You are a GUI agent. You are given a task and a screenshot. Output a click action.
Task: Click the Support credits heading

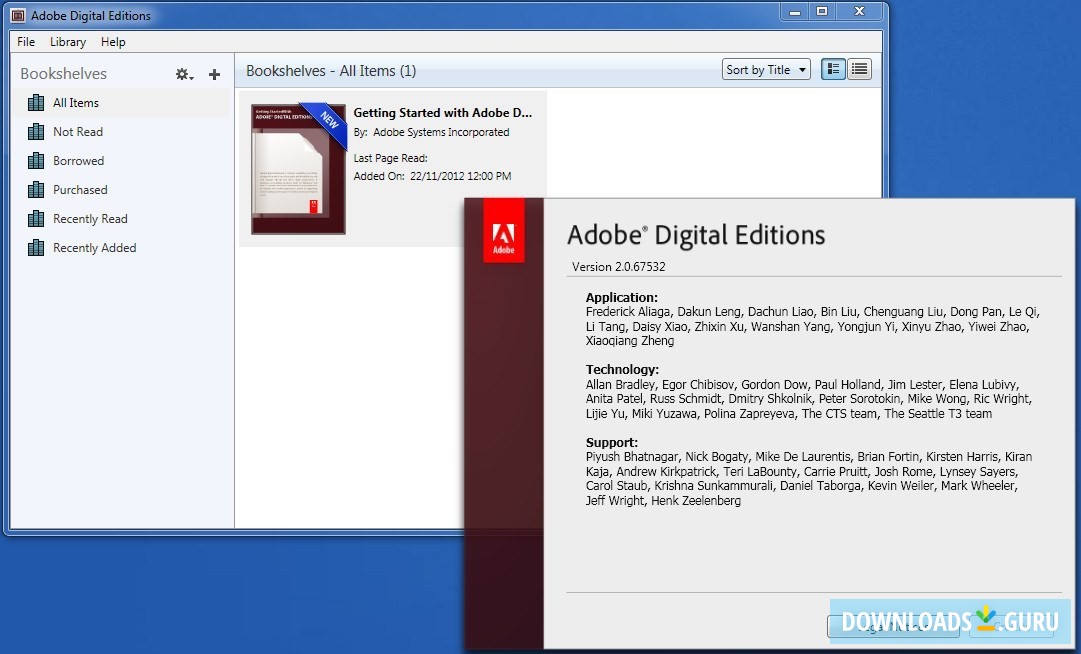(x=612, y=442)
